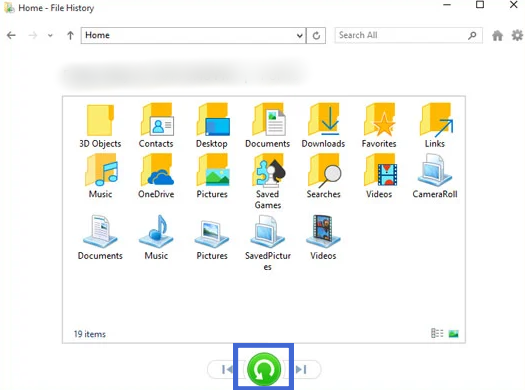Select the CameraRoll library
525x390 pixels.
[435, 176]
